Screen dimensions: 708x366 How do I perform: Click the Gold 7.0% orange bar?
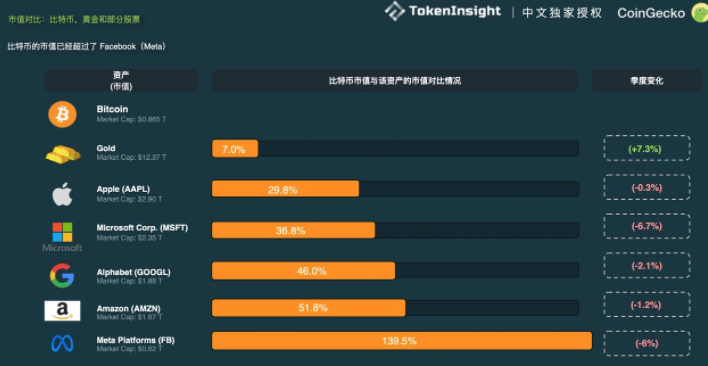(x=235, y=149)
